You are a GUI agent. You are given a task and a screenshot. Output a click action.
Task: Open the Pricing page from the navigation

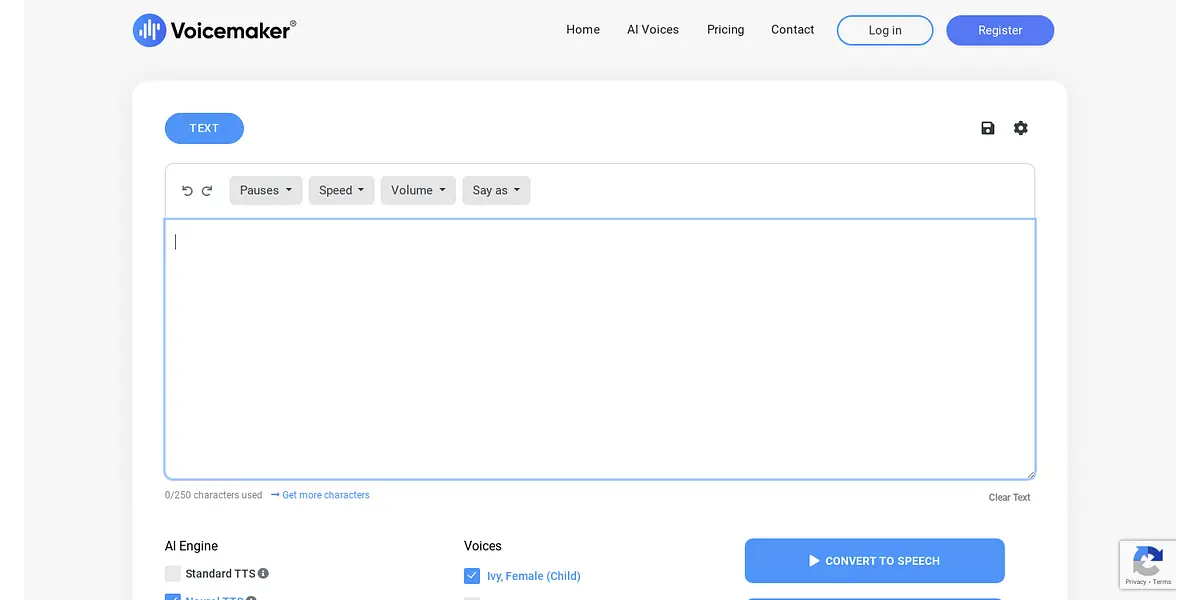coord(725,30)
